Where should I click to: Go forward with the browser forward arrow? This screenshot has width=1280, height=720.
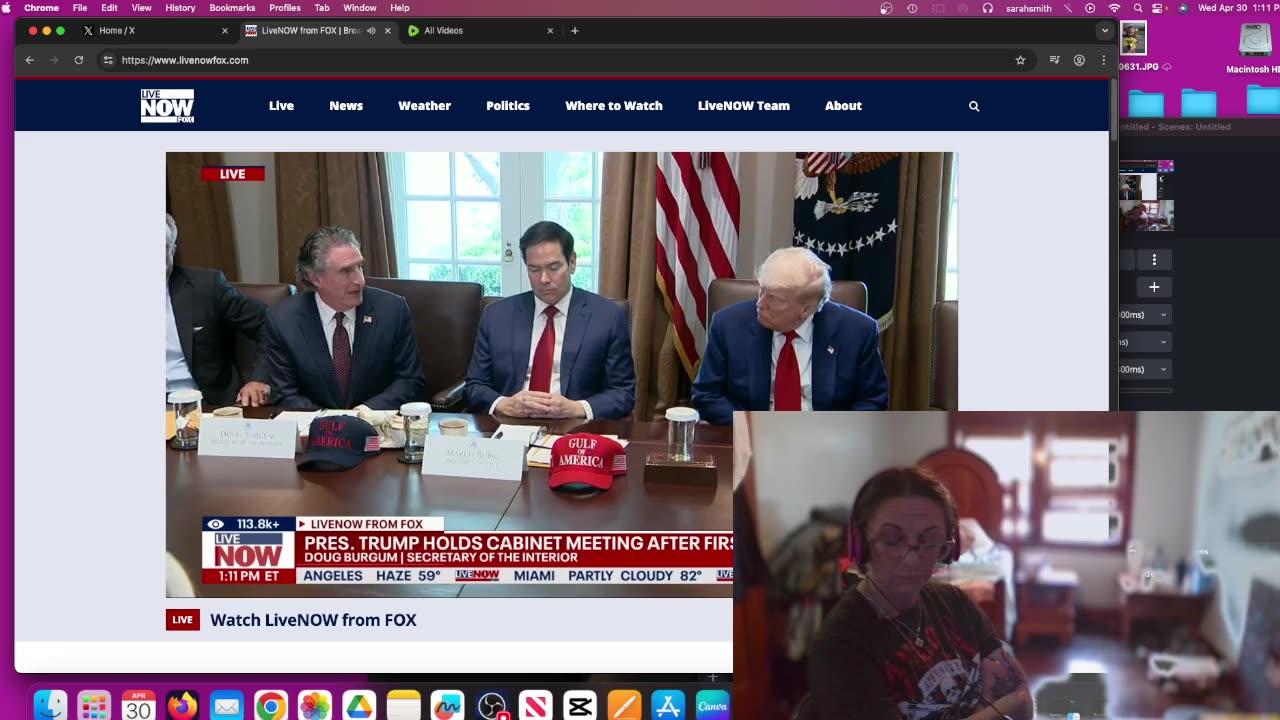tap(54, 60)
